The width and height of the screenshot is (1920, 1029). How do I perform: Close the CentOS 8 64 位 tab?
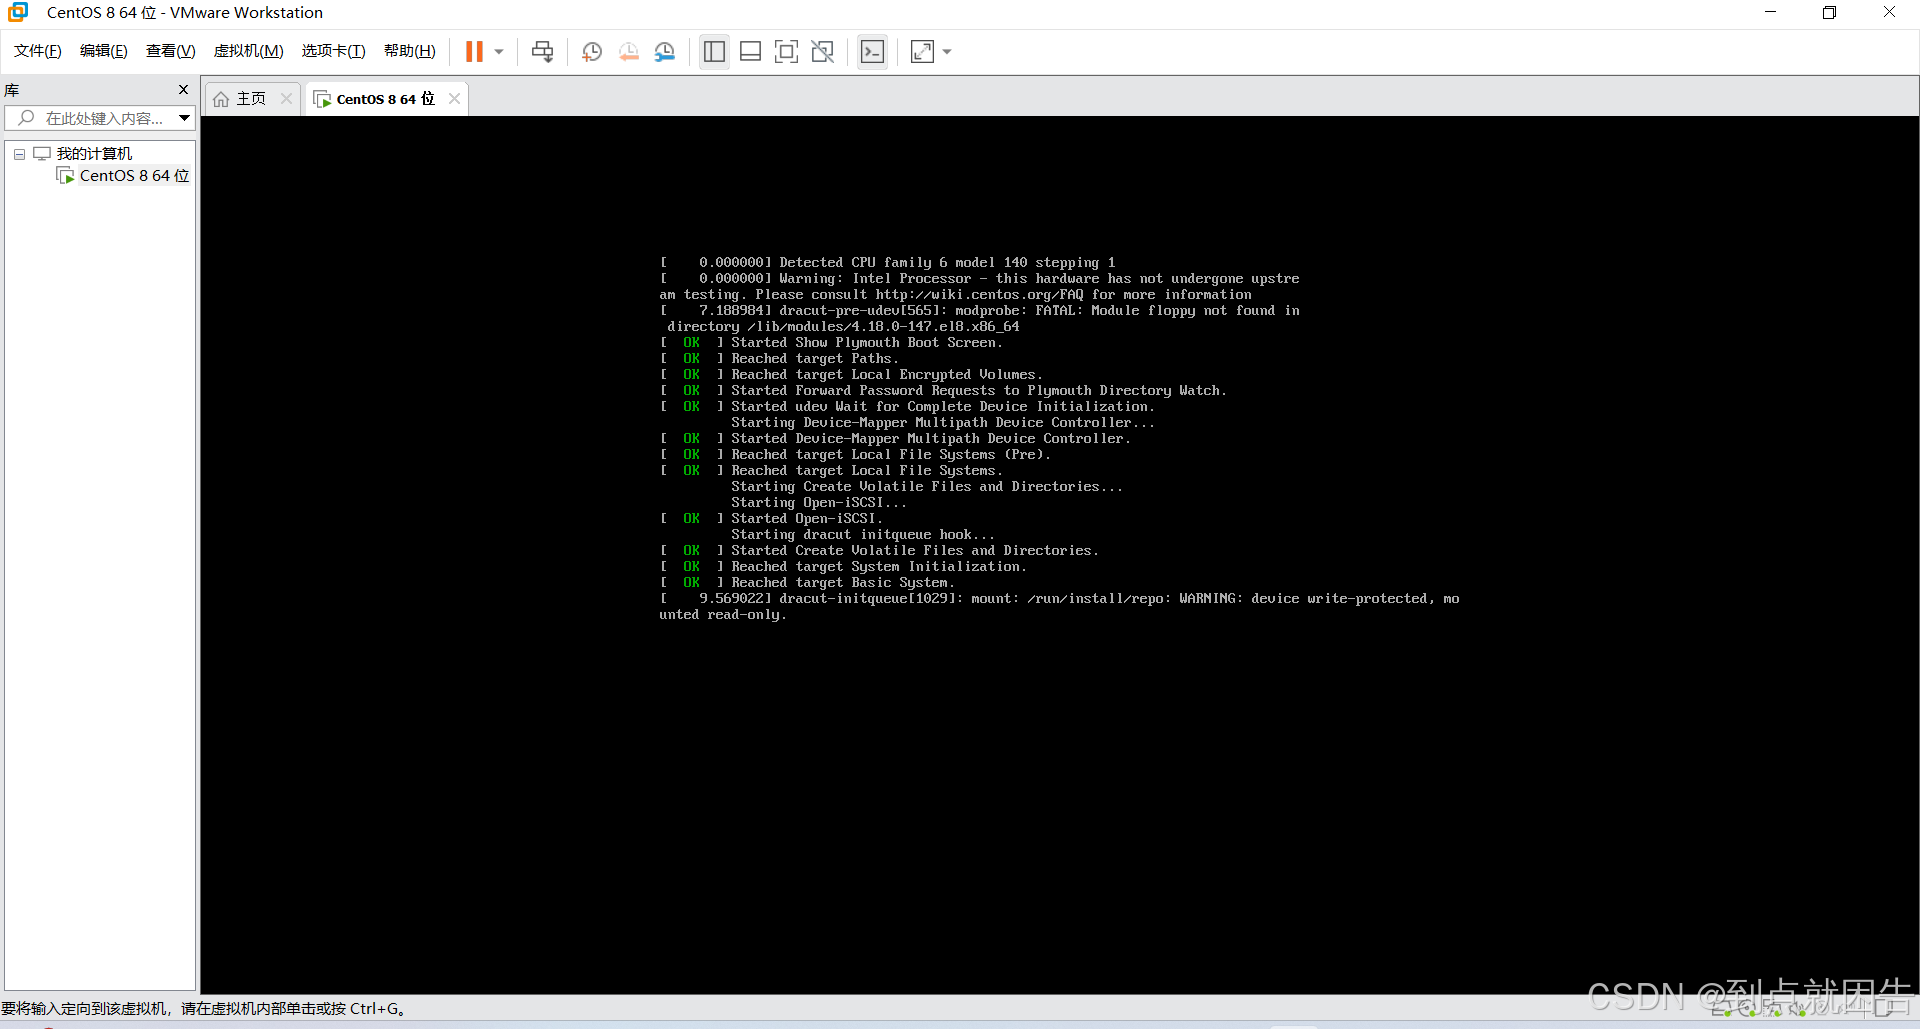click(454, 98)
